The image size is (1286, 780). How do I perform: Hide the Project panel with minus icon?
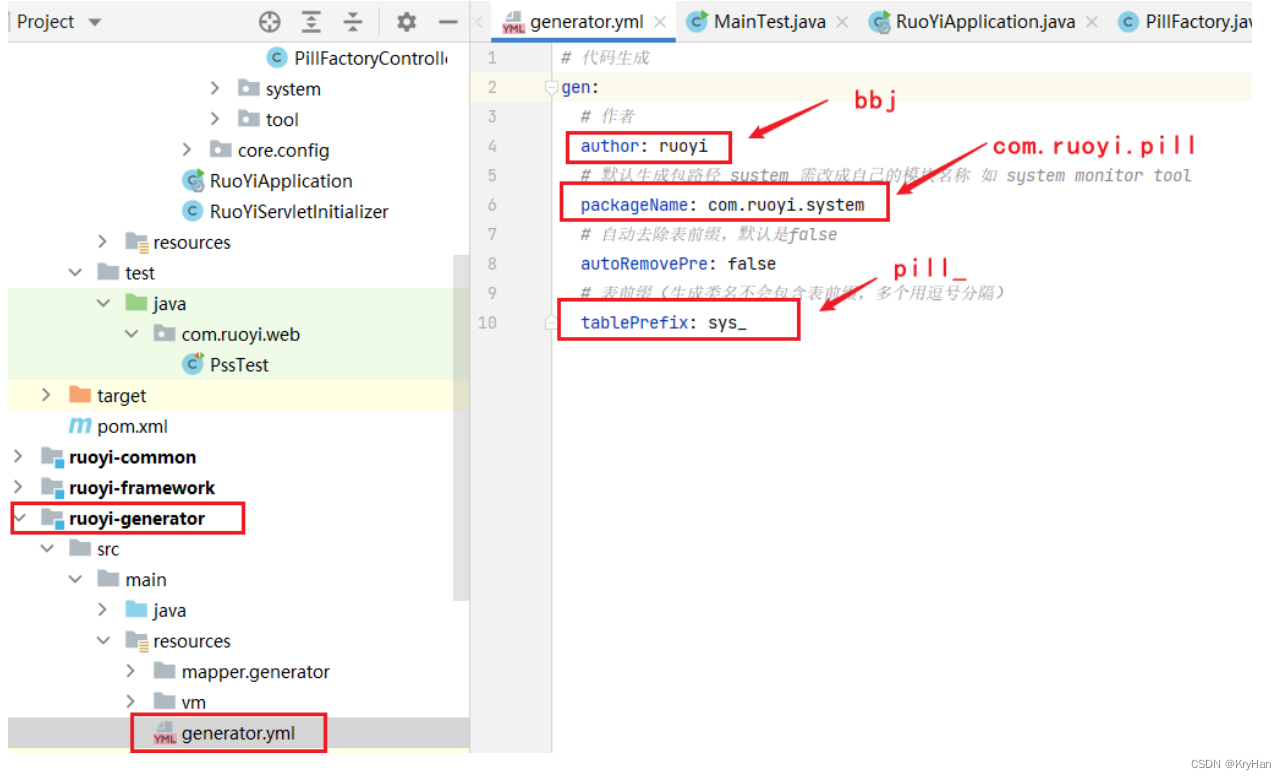[448, 22]
